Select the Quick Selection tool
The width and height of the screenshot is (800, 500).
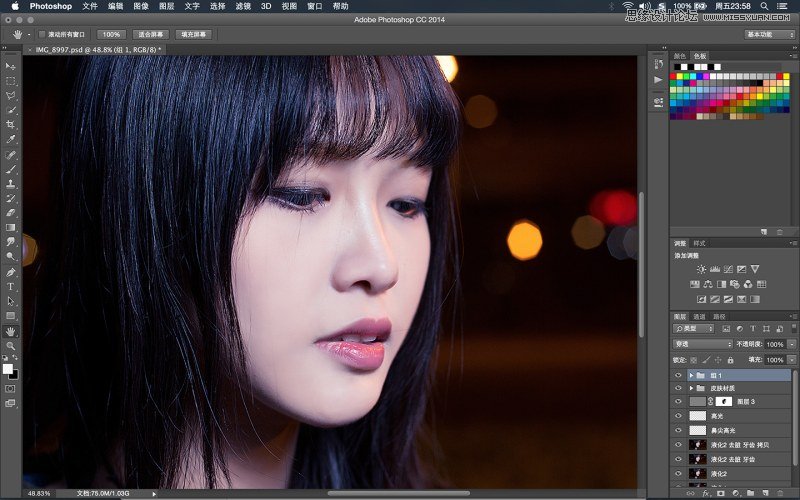point(10,110)
